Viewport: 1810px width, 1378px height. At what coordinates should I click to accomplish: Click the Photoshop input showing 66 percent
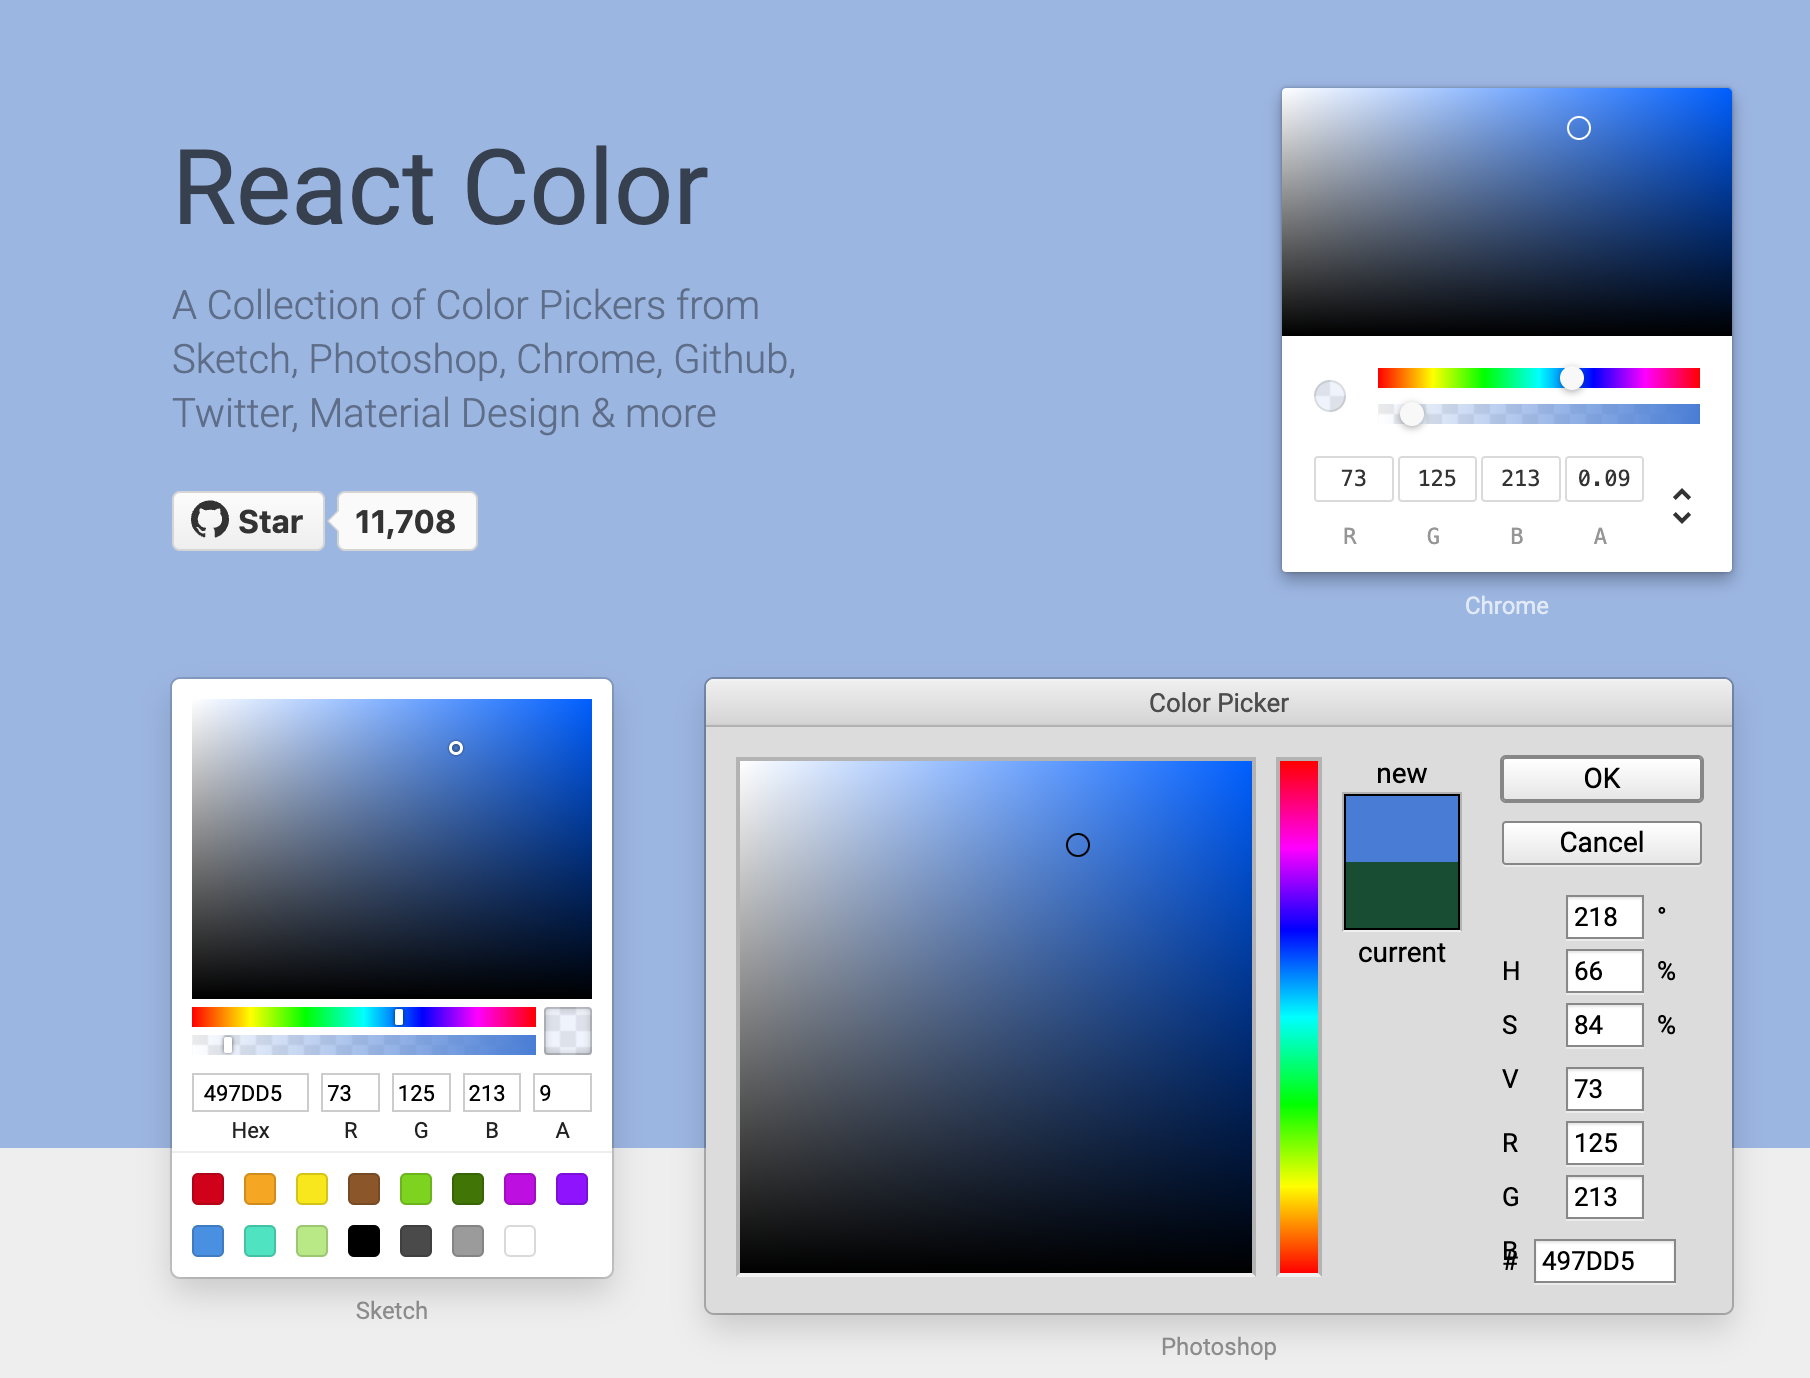pos(1604,971)
